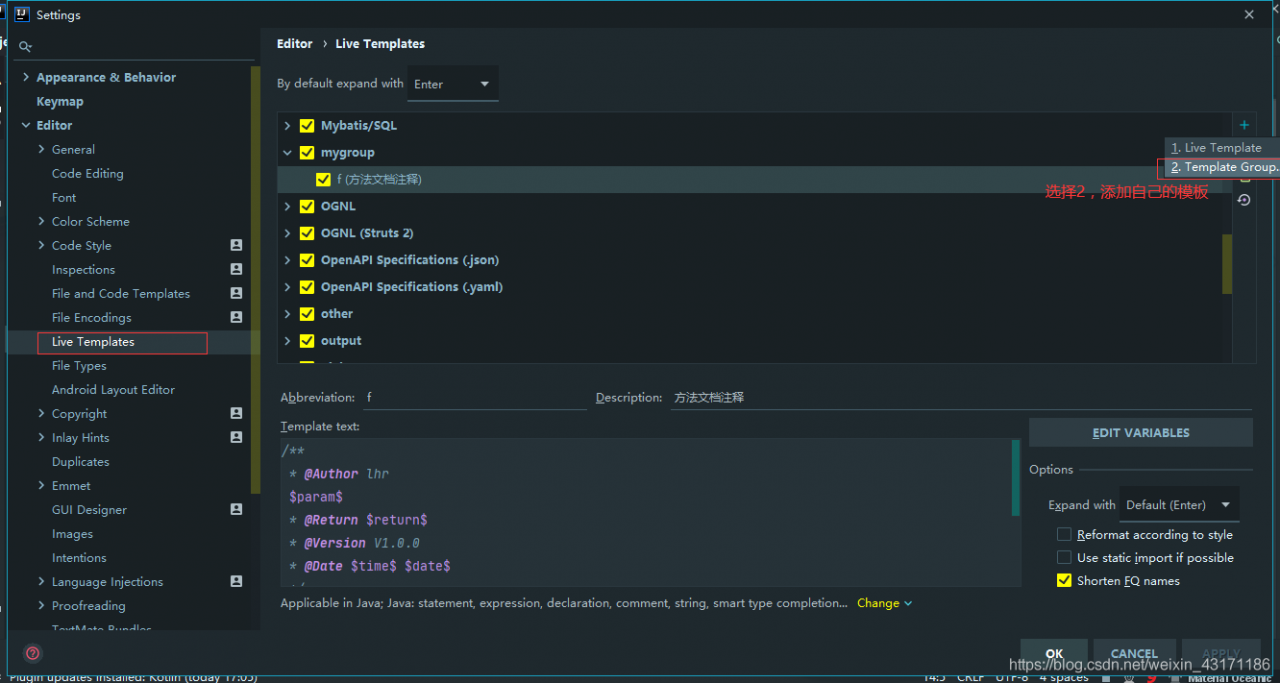The height and width of the screenshot is (683, 1280).
Task: Collapse the Editor settings section
Action: (26, 125)
